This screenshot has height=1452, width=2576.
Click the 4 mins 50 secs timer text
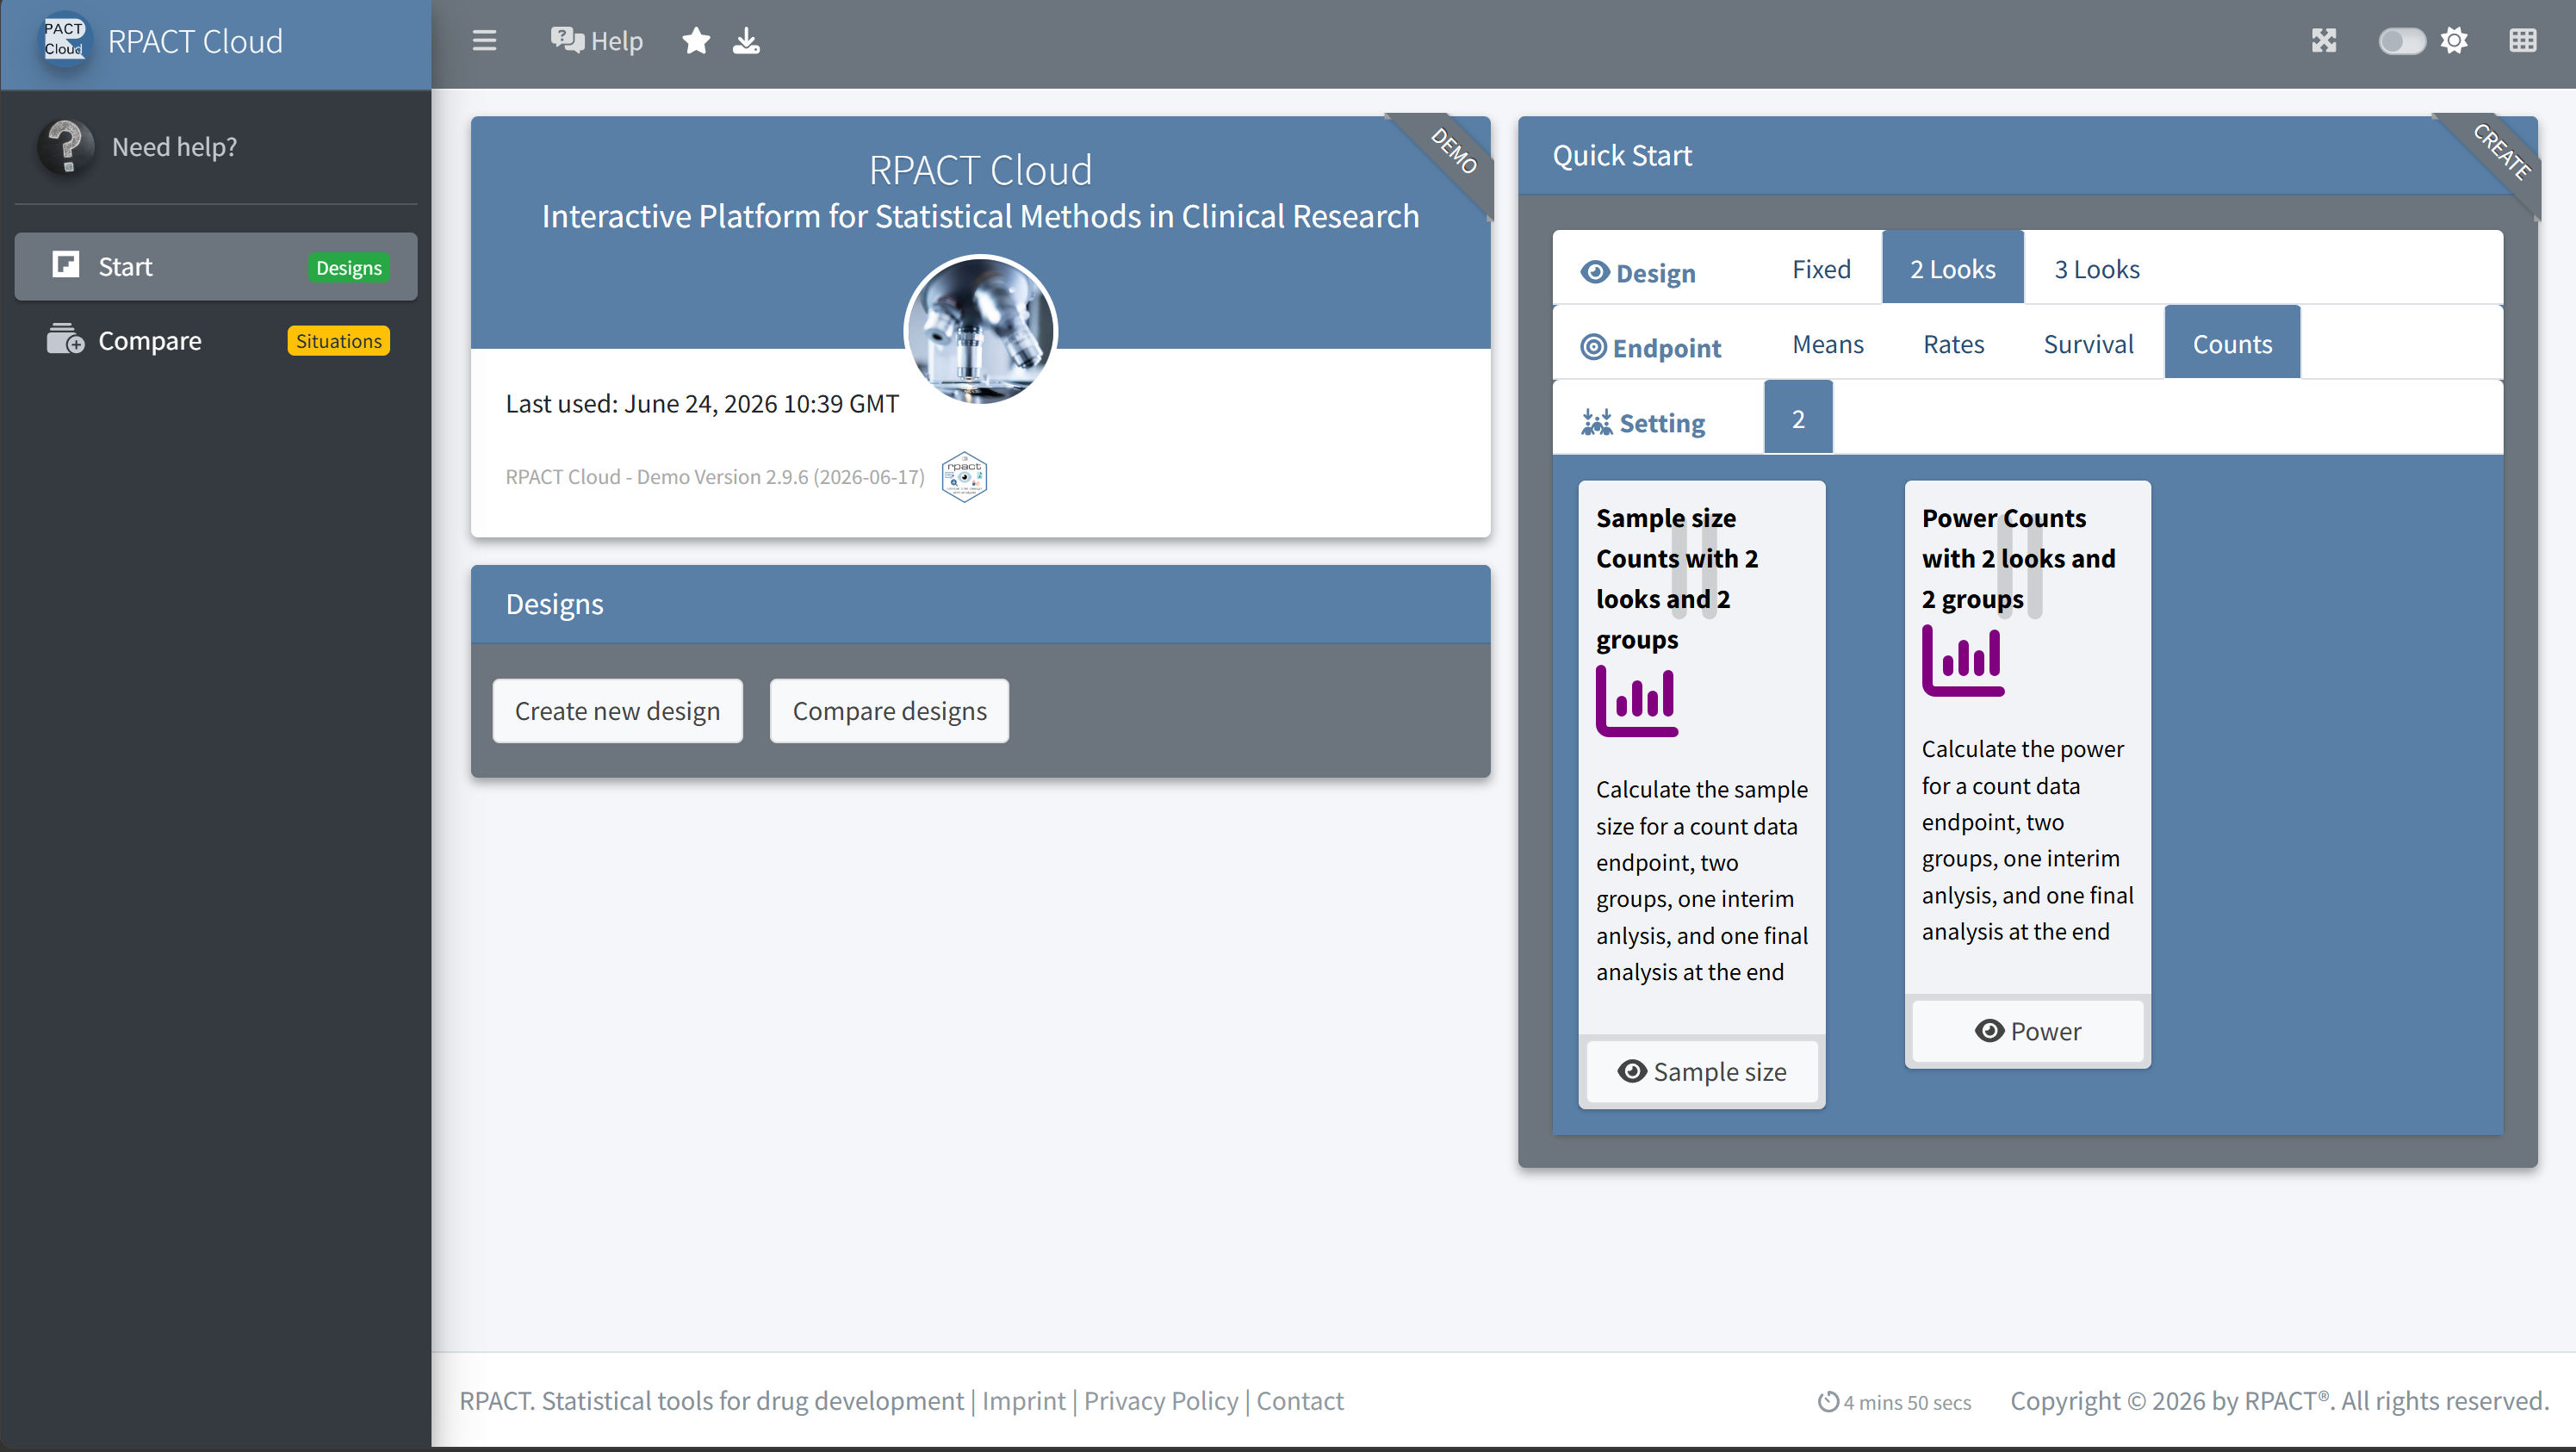tap(1907, 1402)
